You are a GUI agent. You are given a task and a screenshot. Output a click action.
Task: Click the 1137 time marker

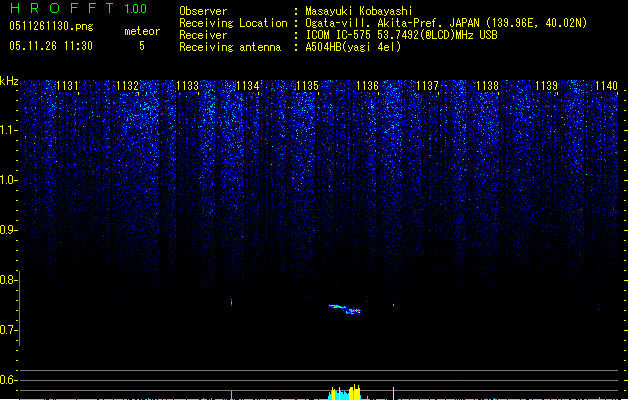pyautogui.click(x=427, y=86)
